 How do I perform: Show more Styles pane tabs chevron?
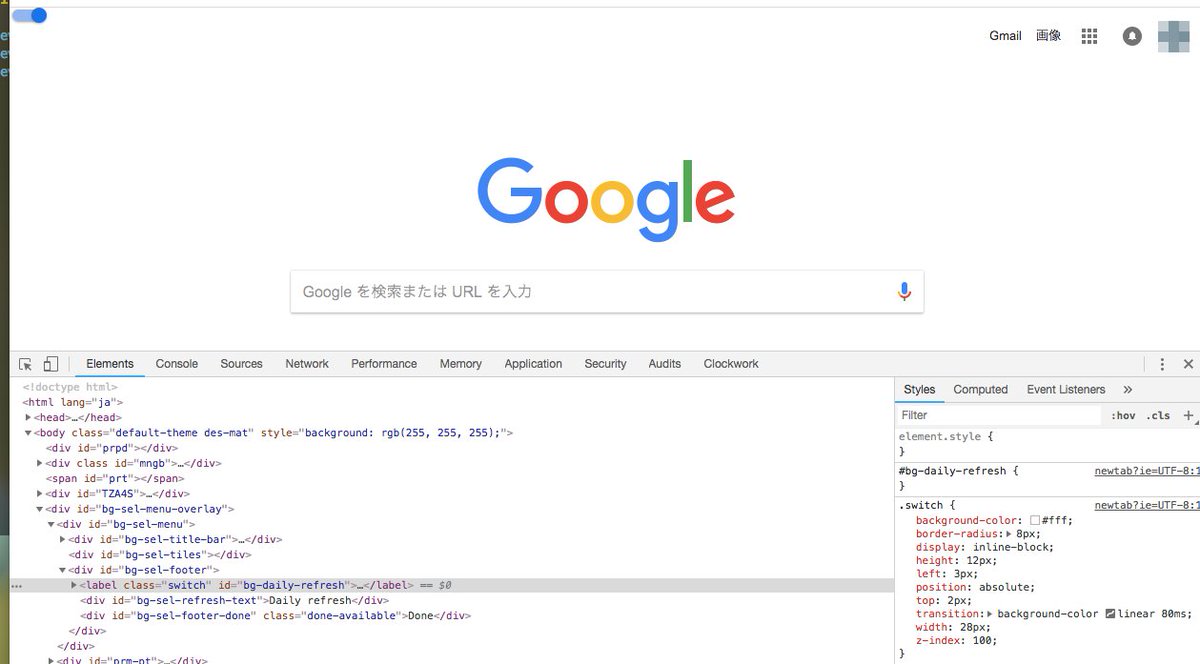click(x=1128, y=390)
